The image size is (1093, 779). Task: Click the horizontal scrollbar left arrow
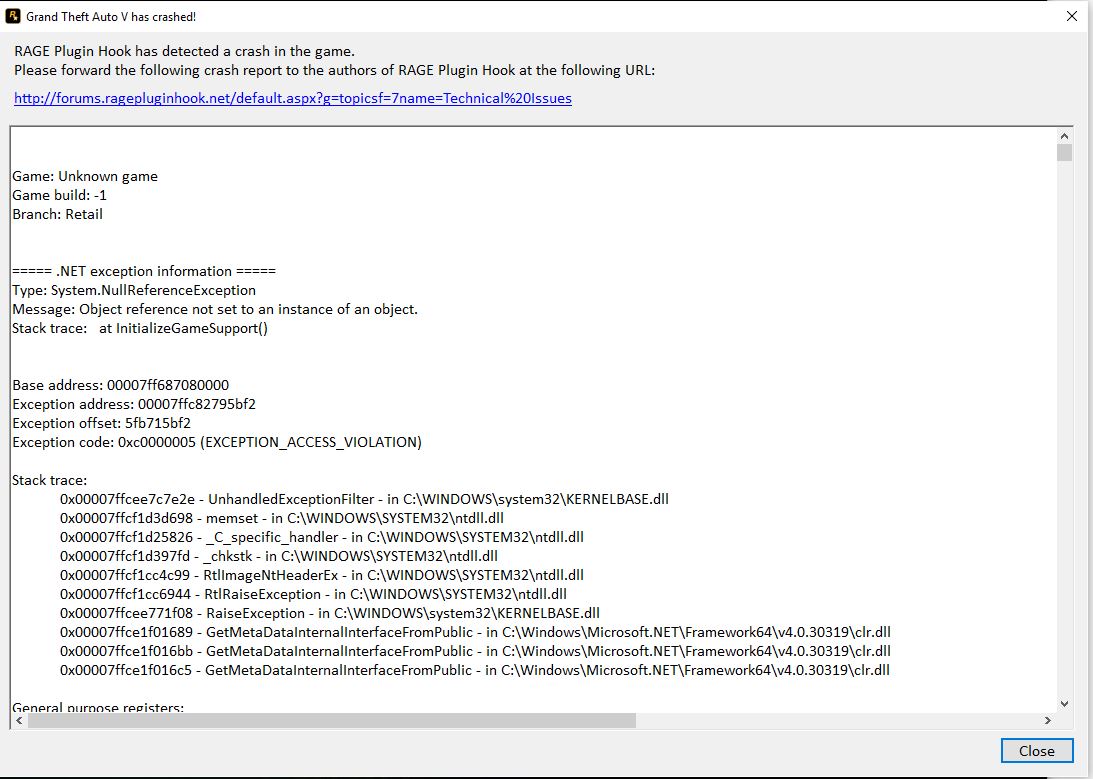click(19, 720)
